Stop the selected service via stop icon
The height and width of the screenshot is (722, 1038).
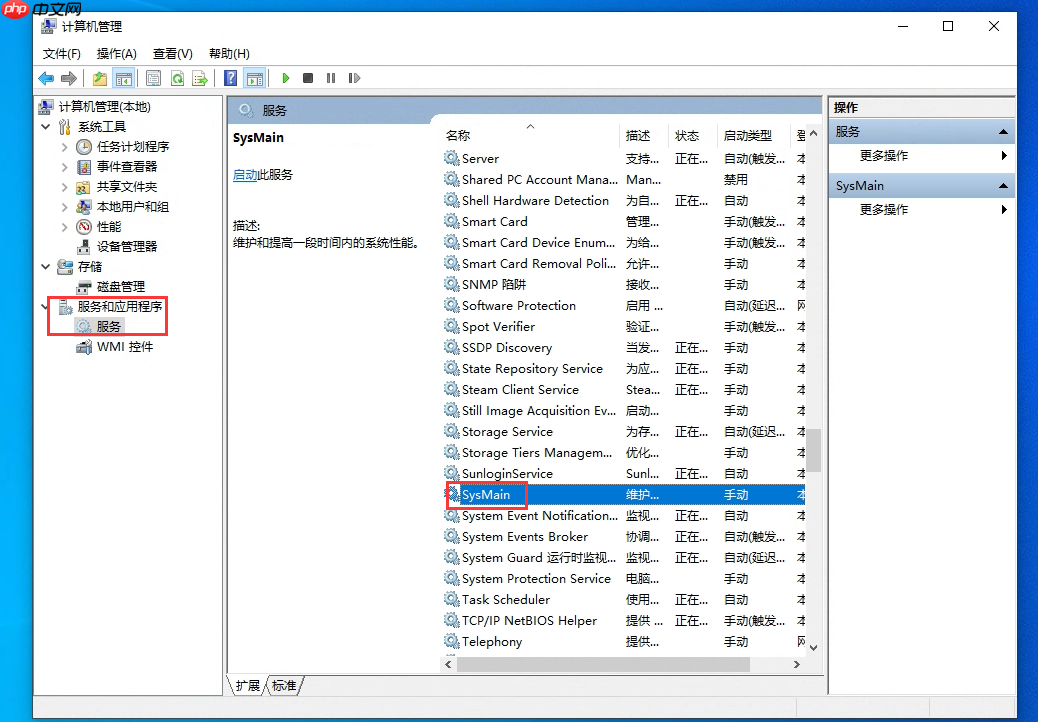(x=308, y=77)
